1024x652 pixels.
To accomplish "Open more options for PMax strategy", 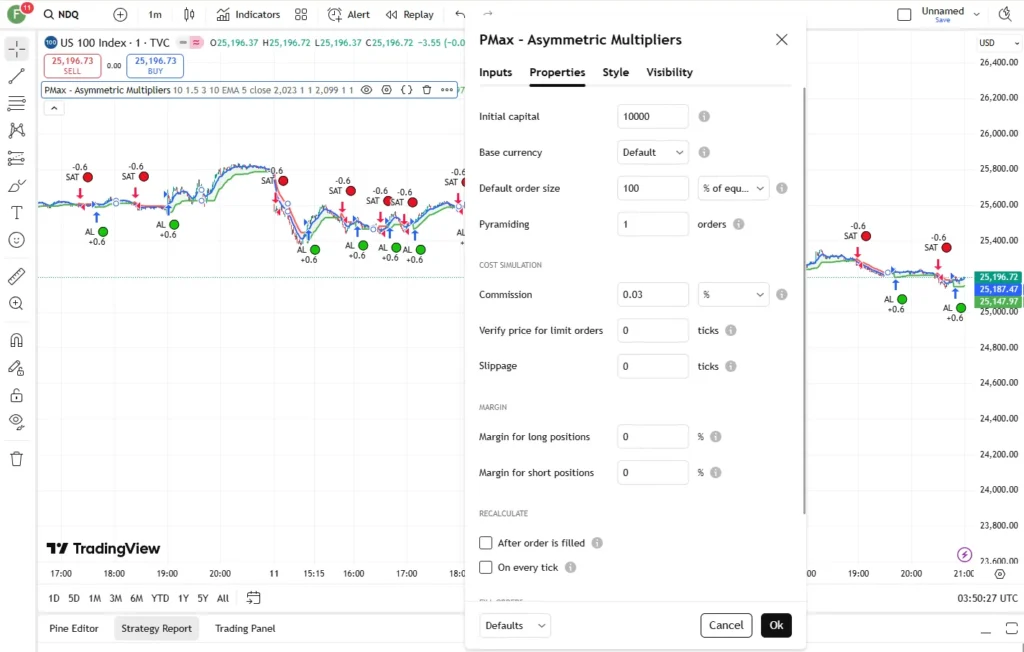I will [x=447, y=90].
